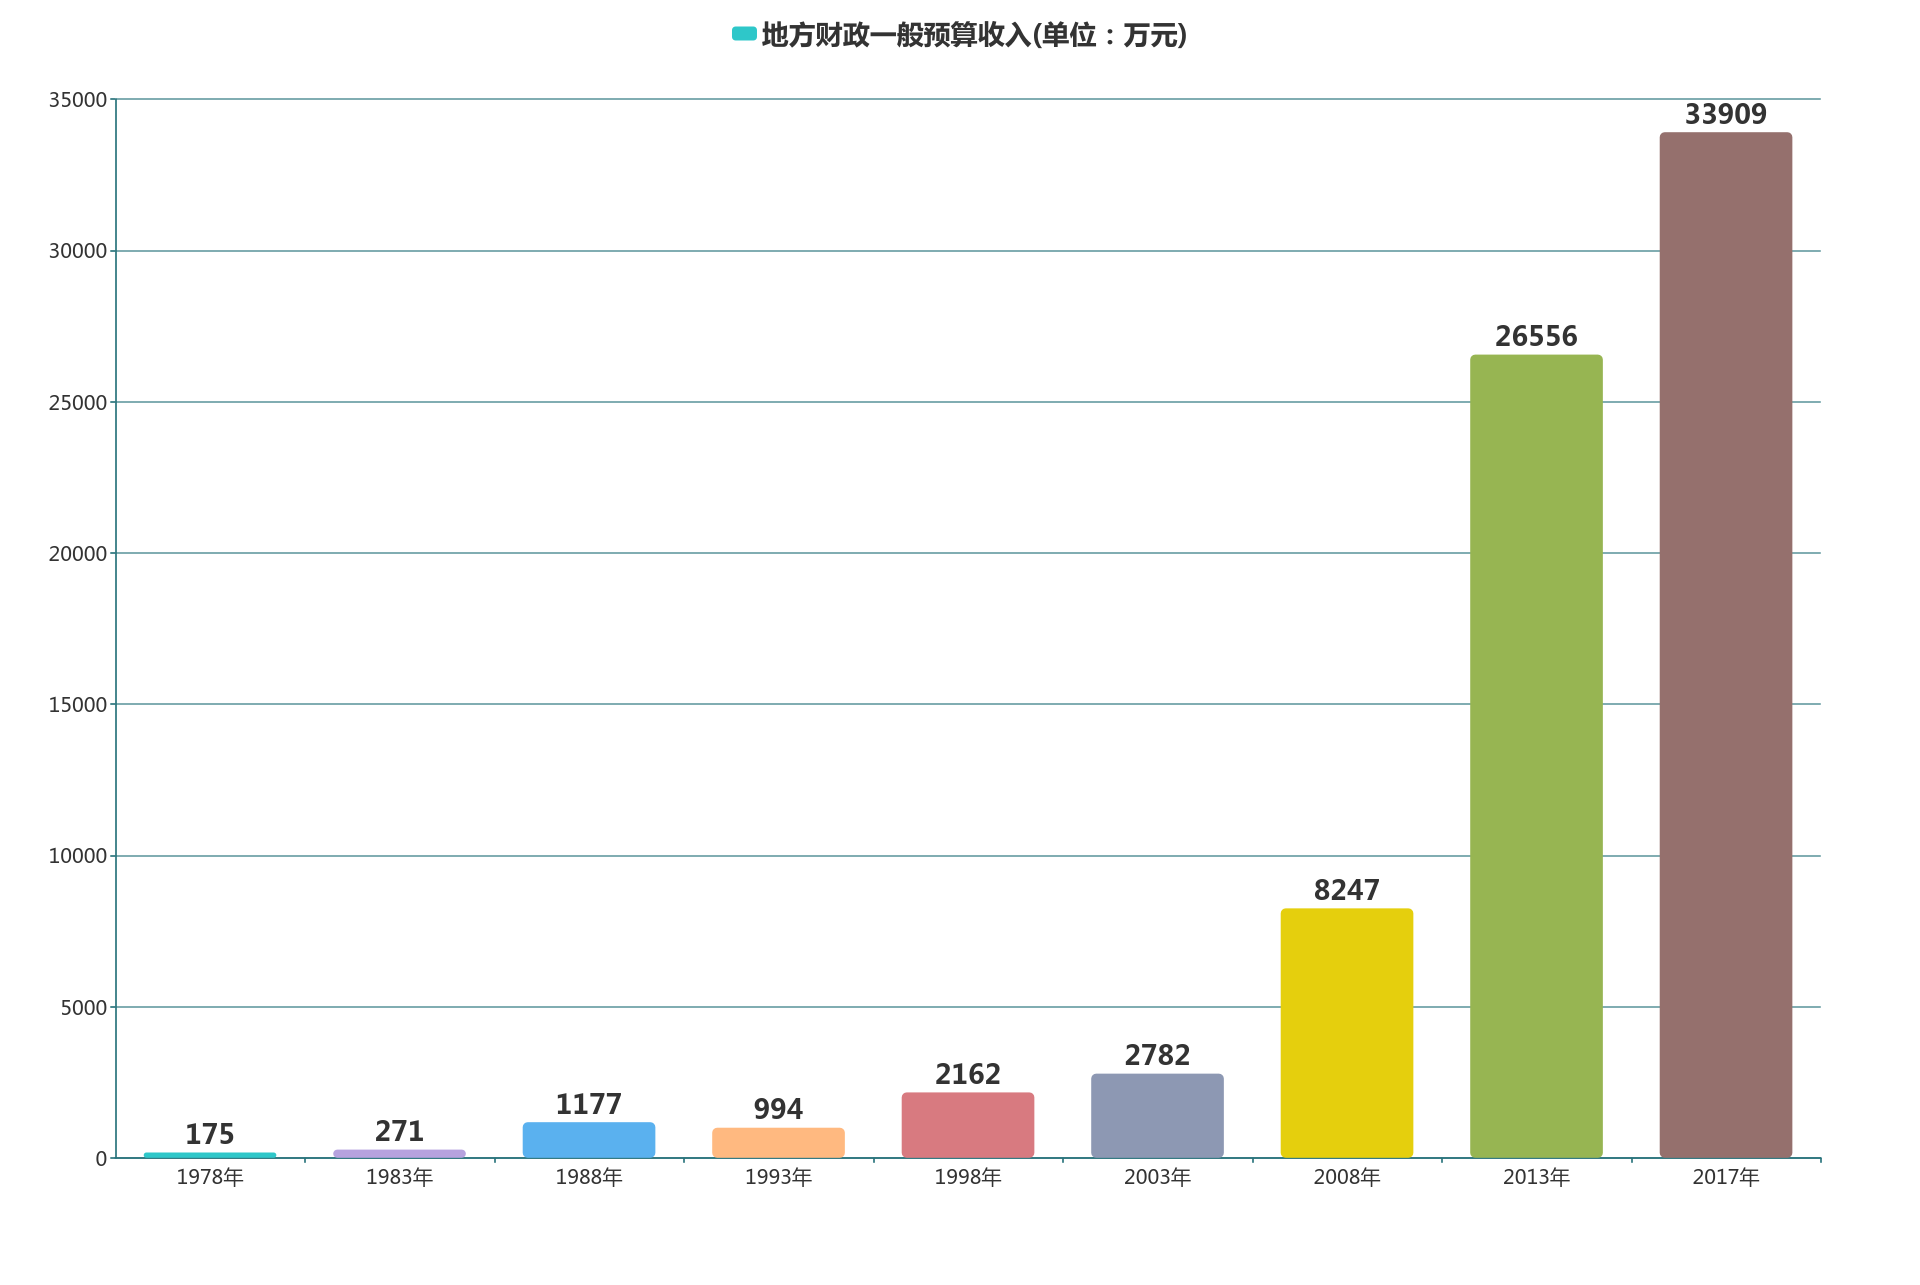Image resolution: width=1920 pixels, height=1285 pixels.
Task: Click the 2008年 x-axis label
Action: point(1347,1178)
